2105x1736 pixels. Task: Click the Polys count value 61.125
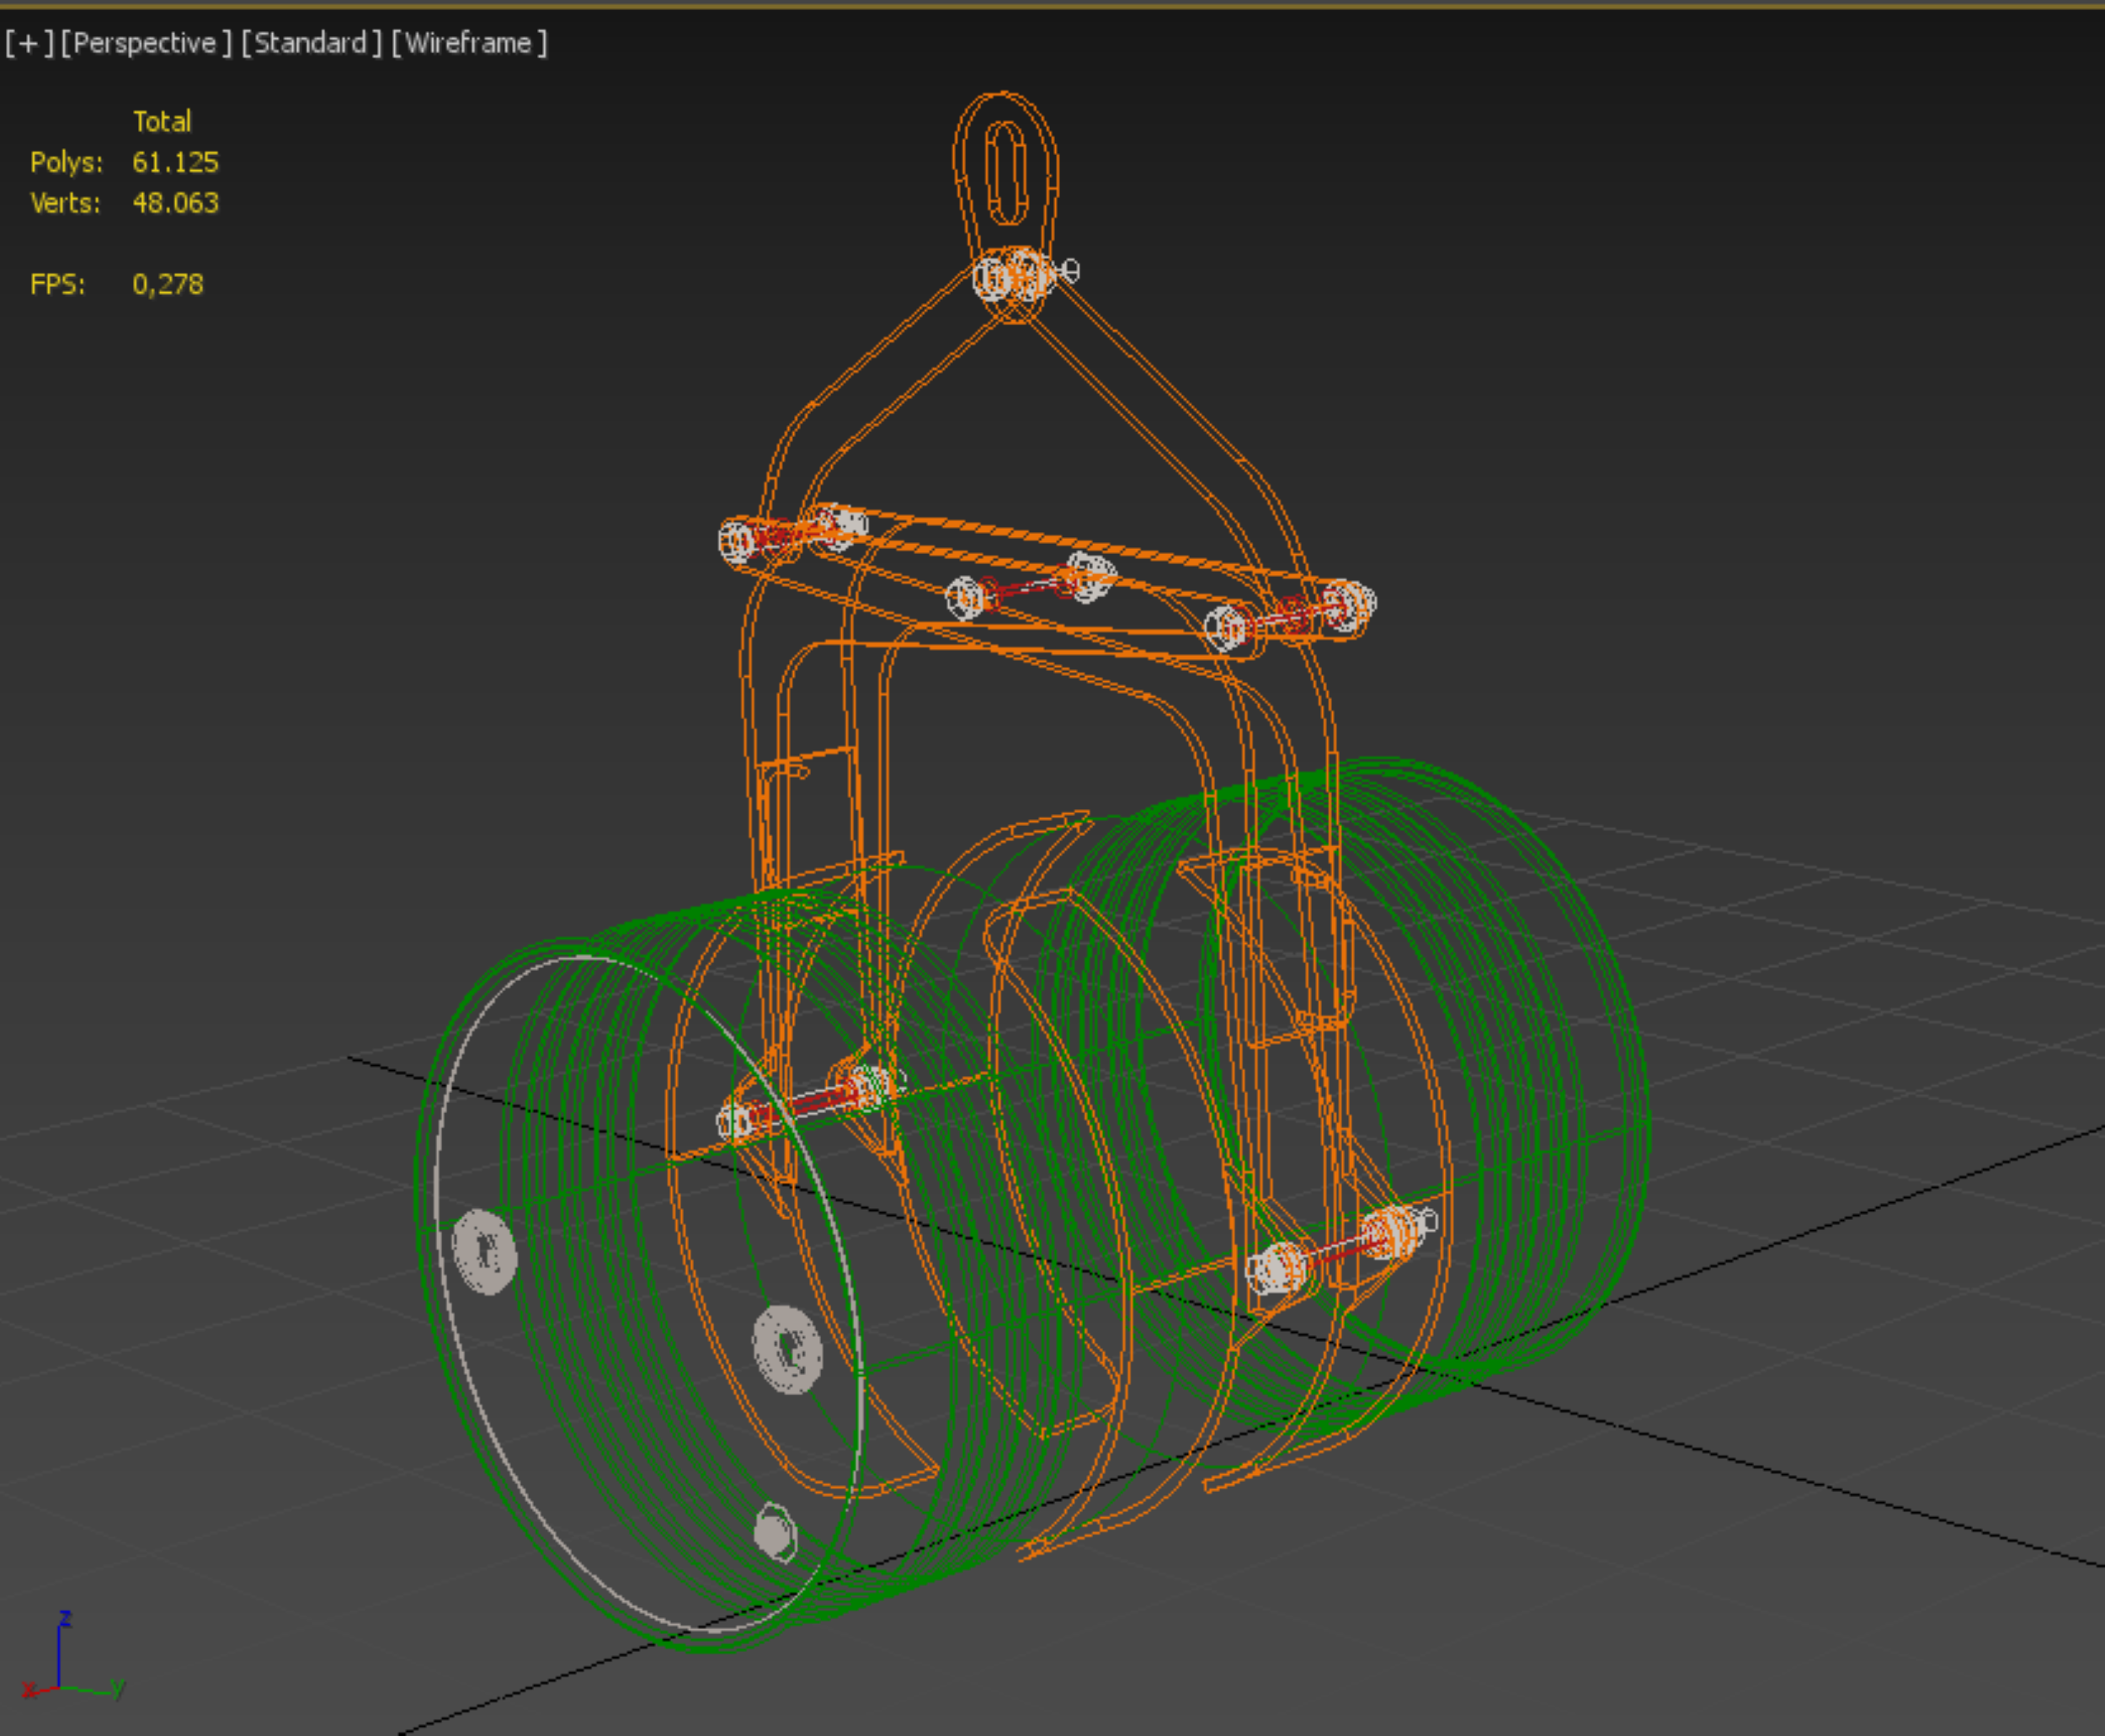175,162
